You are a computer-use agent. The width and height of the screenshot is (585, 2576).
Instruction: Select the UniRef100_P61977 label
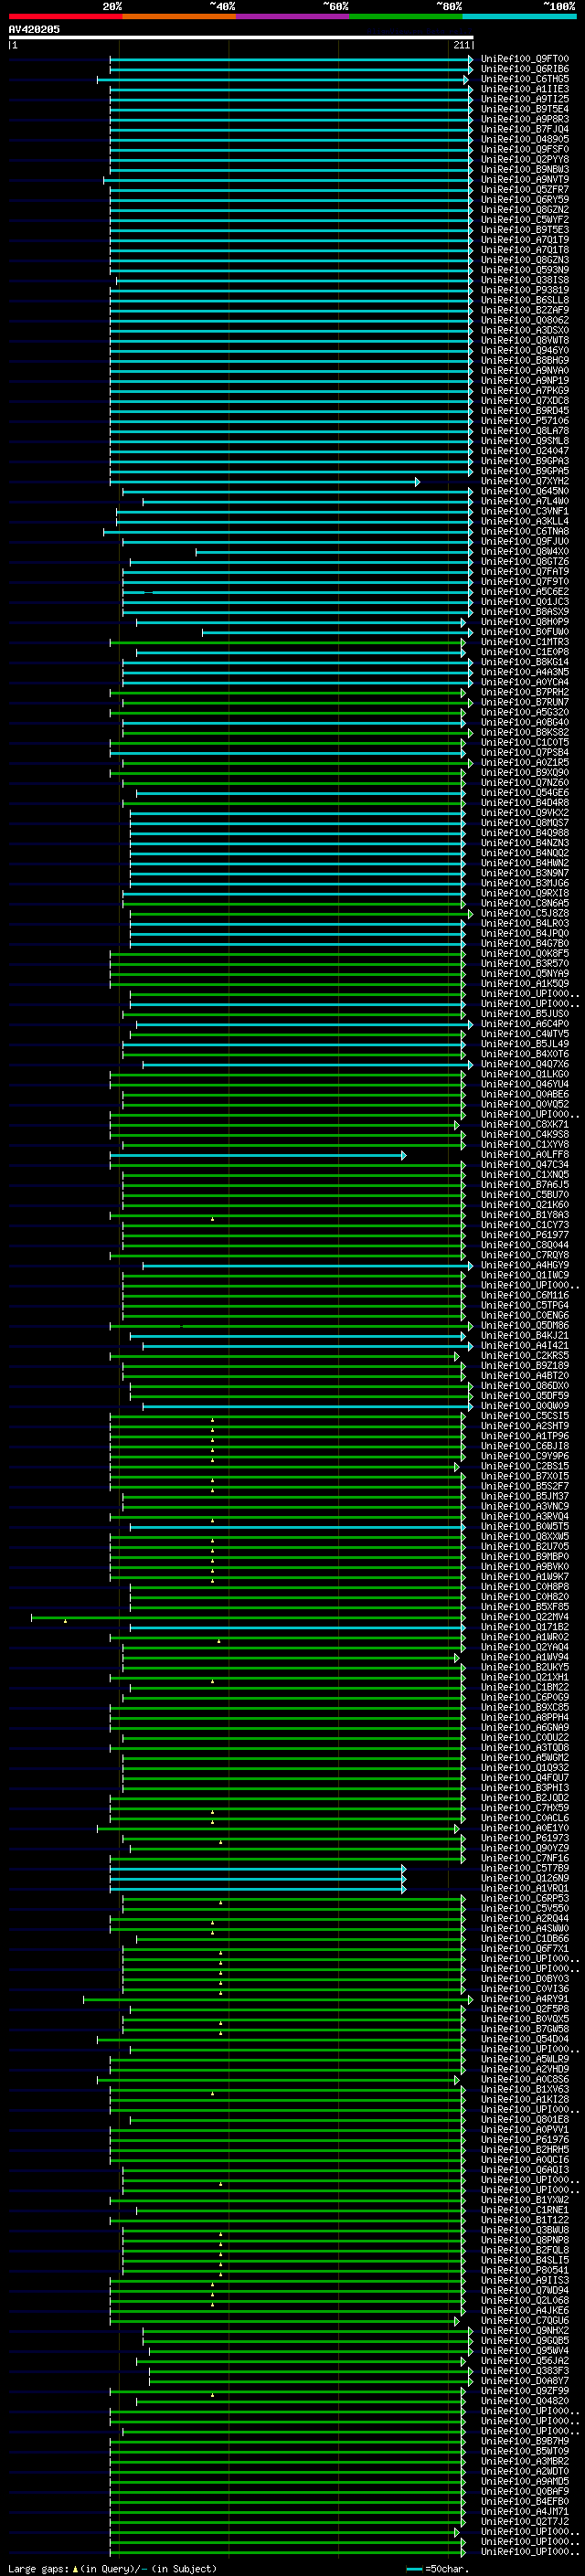[525, 1235]
